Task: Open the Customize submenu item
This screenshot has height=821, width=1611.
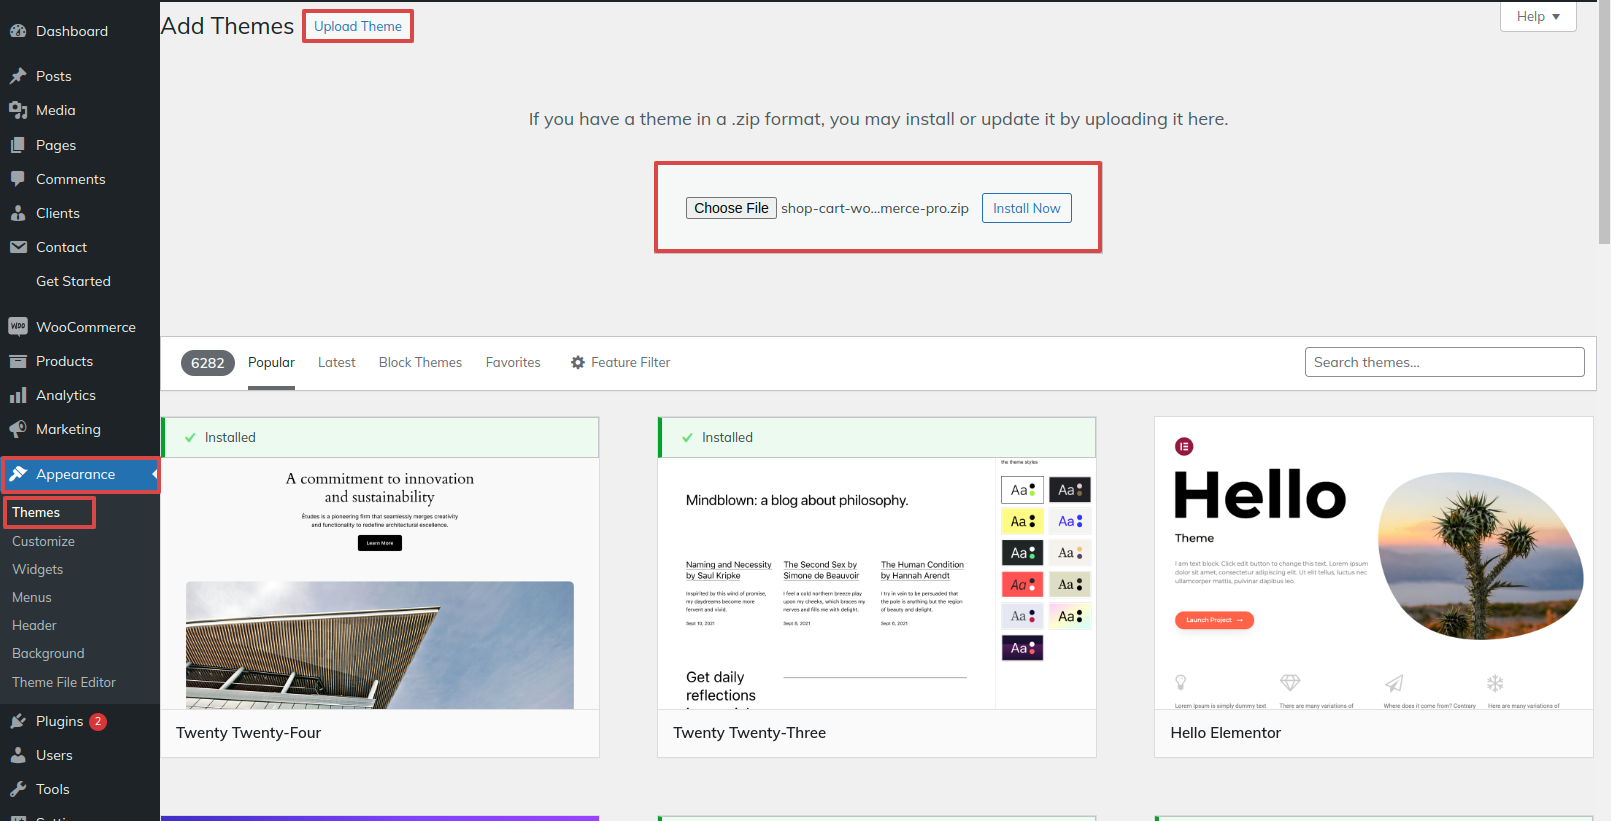Action: click(43, 541)
